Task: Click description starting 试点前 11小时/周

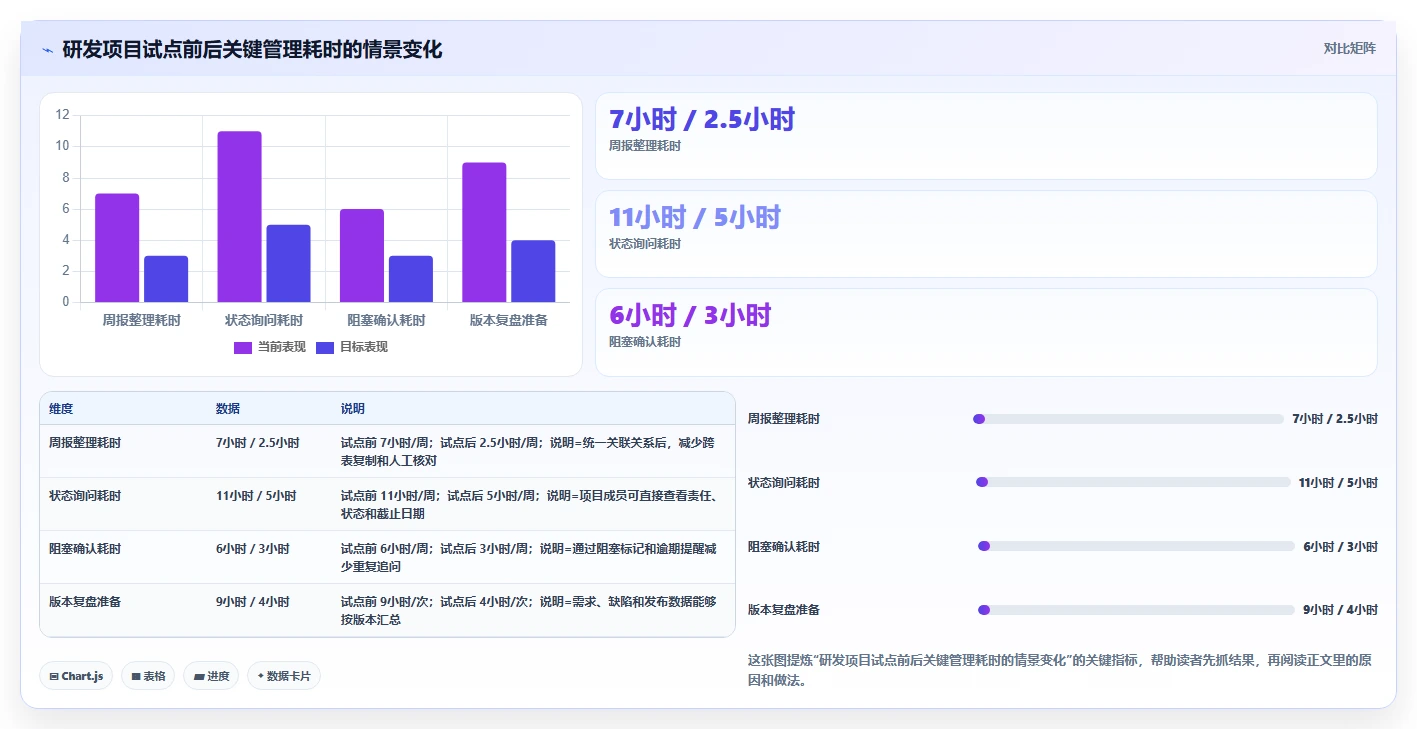Action: pos(529,504)
